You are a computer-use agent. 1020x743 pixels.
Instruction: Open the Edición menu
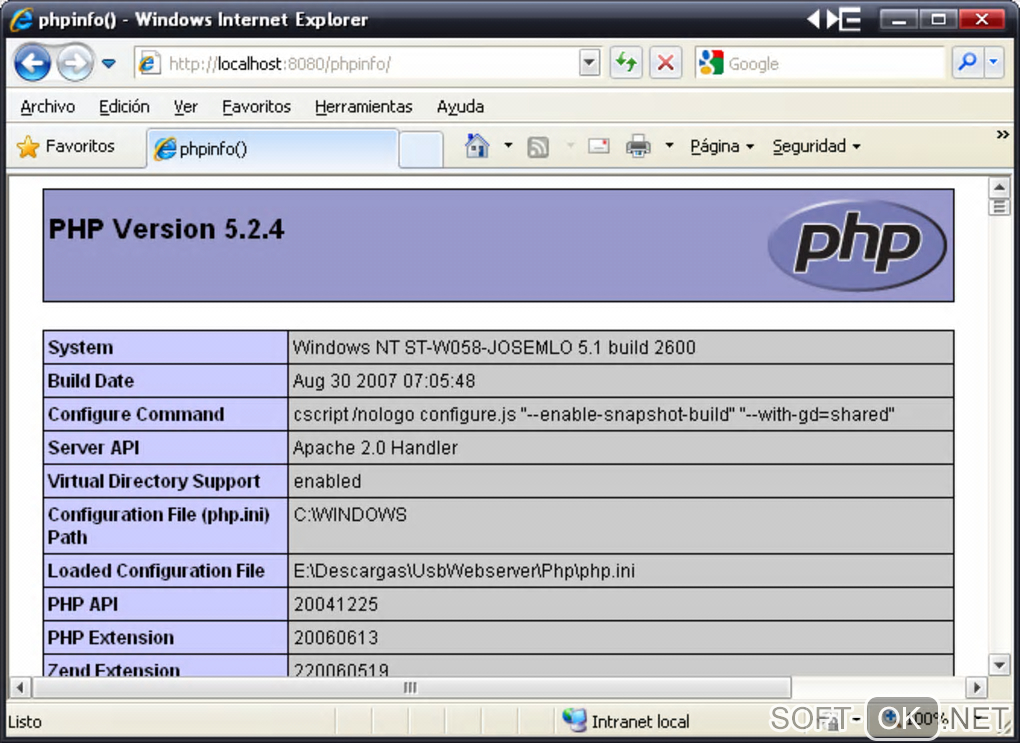124,107
